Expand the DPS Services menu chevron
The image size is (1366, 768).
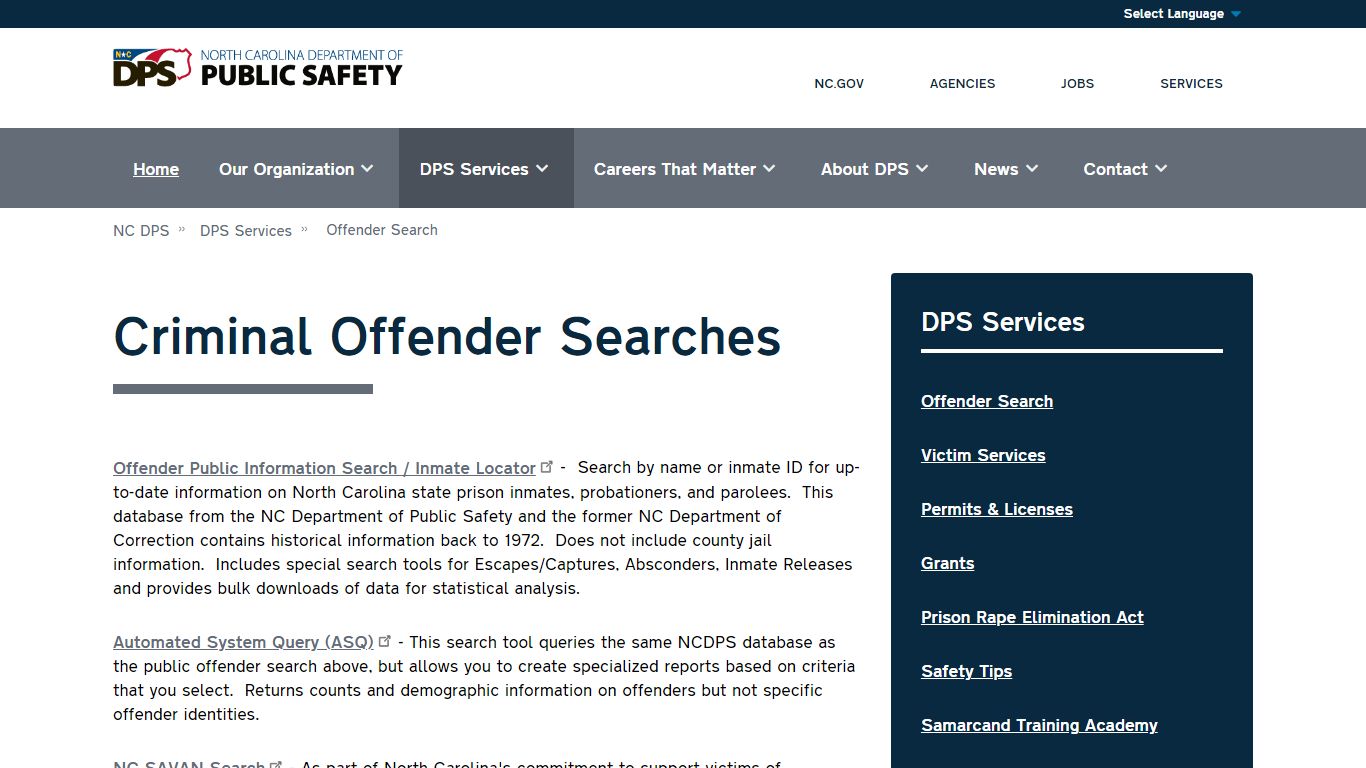pyautogui.click(x=542, y=169)
